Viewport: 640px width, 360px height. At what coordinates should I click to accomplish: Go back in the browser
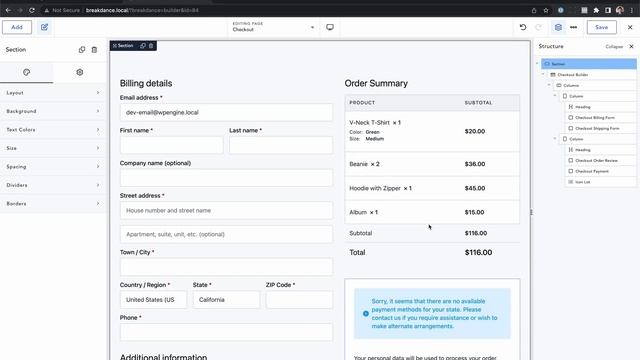(x=8, y=10)
